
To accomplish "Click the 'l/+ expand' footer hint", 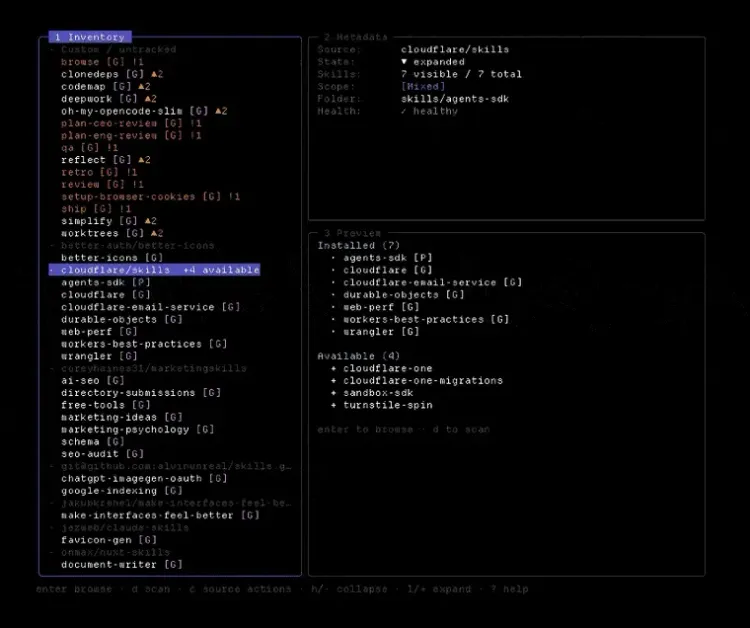I will [439, 589].
